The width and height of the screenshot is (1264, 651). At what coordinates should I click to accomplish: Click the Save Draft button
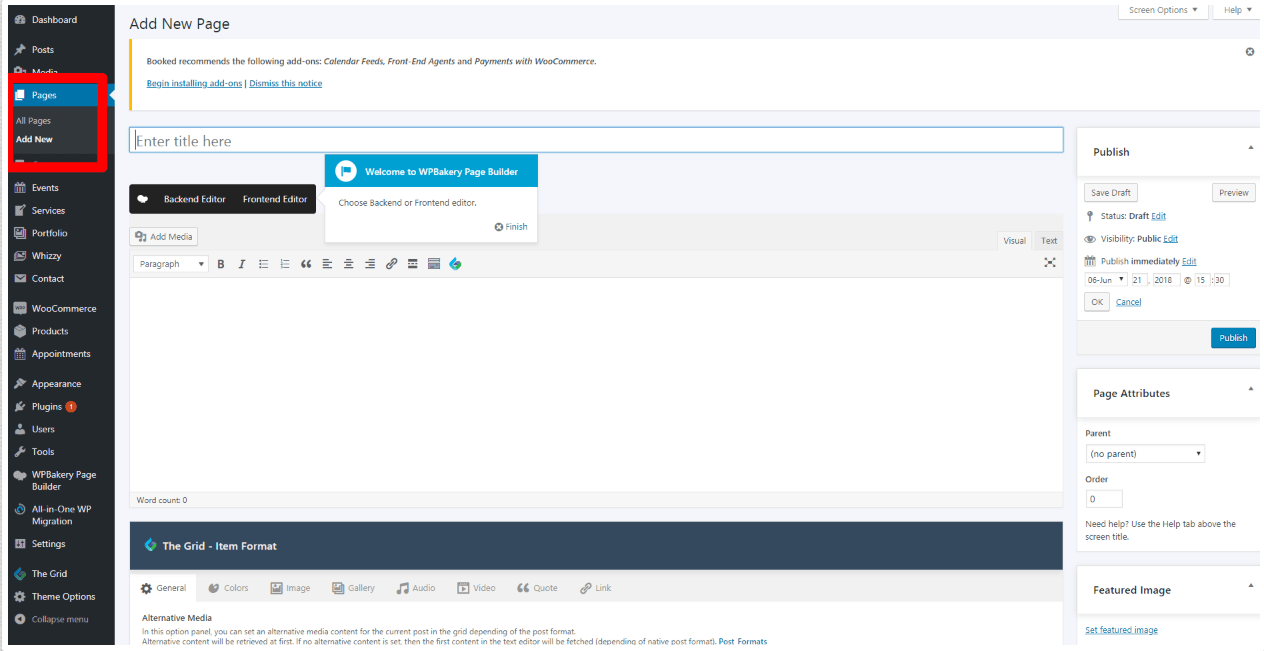coord(1111,193)
